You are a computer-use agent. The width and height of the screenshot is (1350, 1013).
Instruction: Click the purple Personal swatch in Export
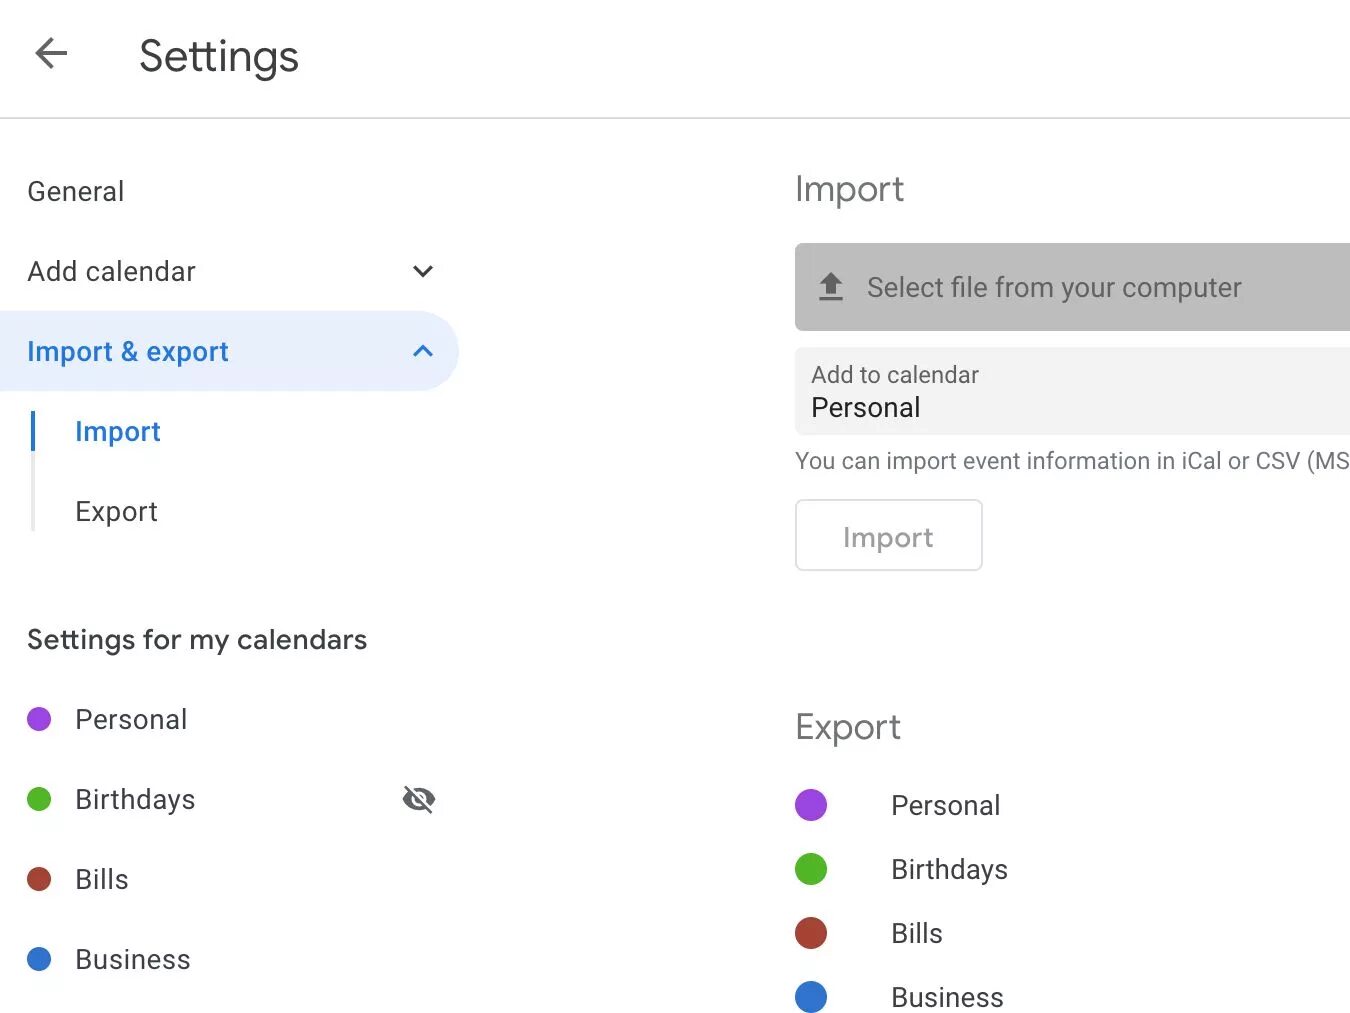pyautogui.click(x=811, y=804)
